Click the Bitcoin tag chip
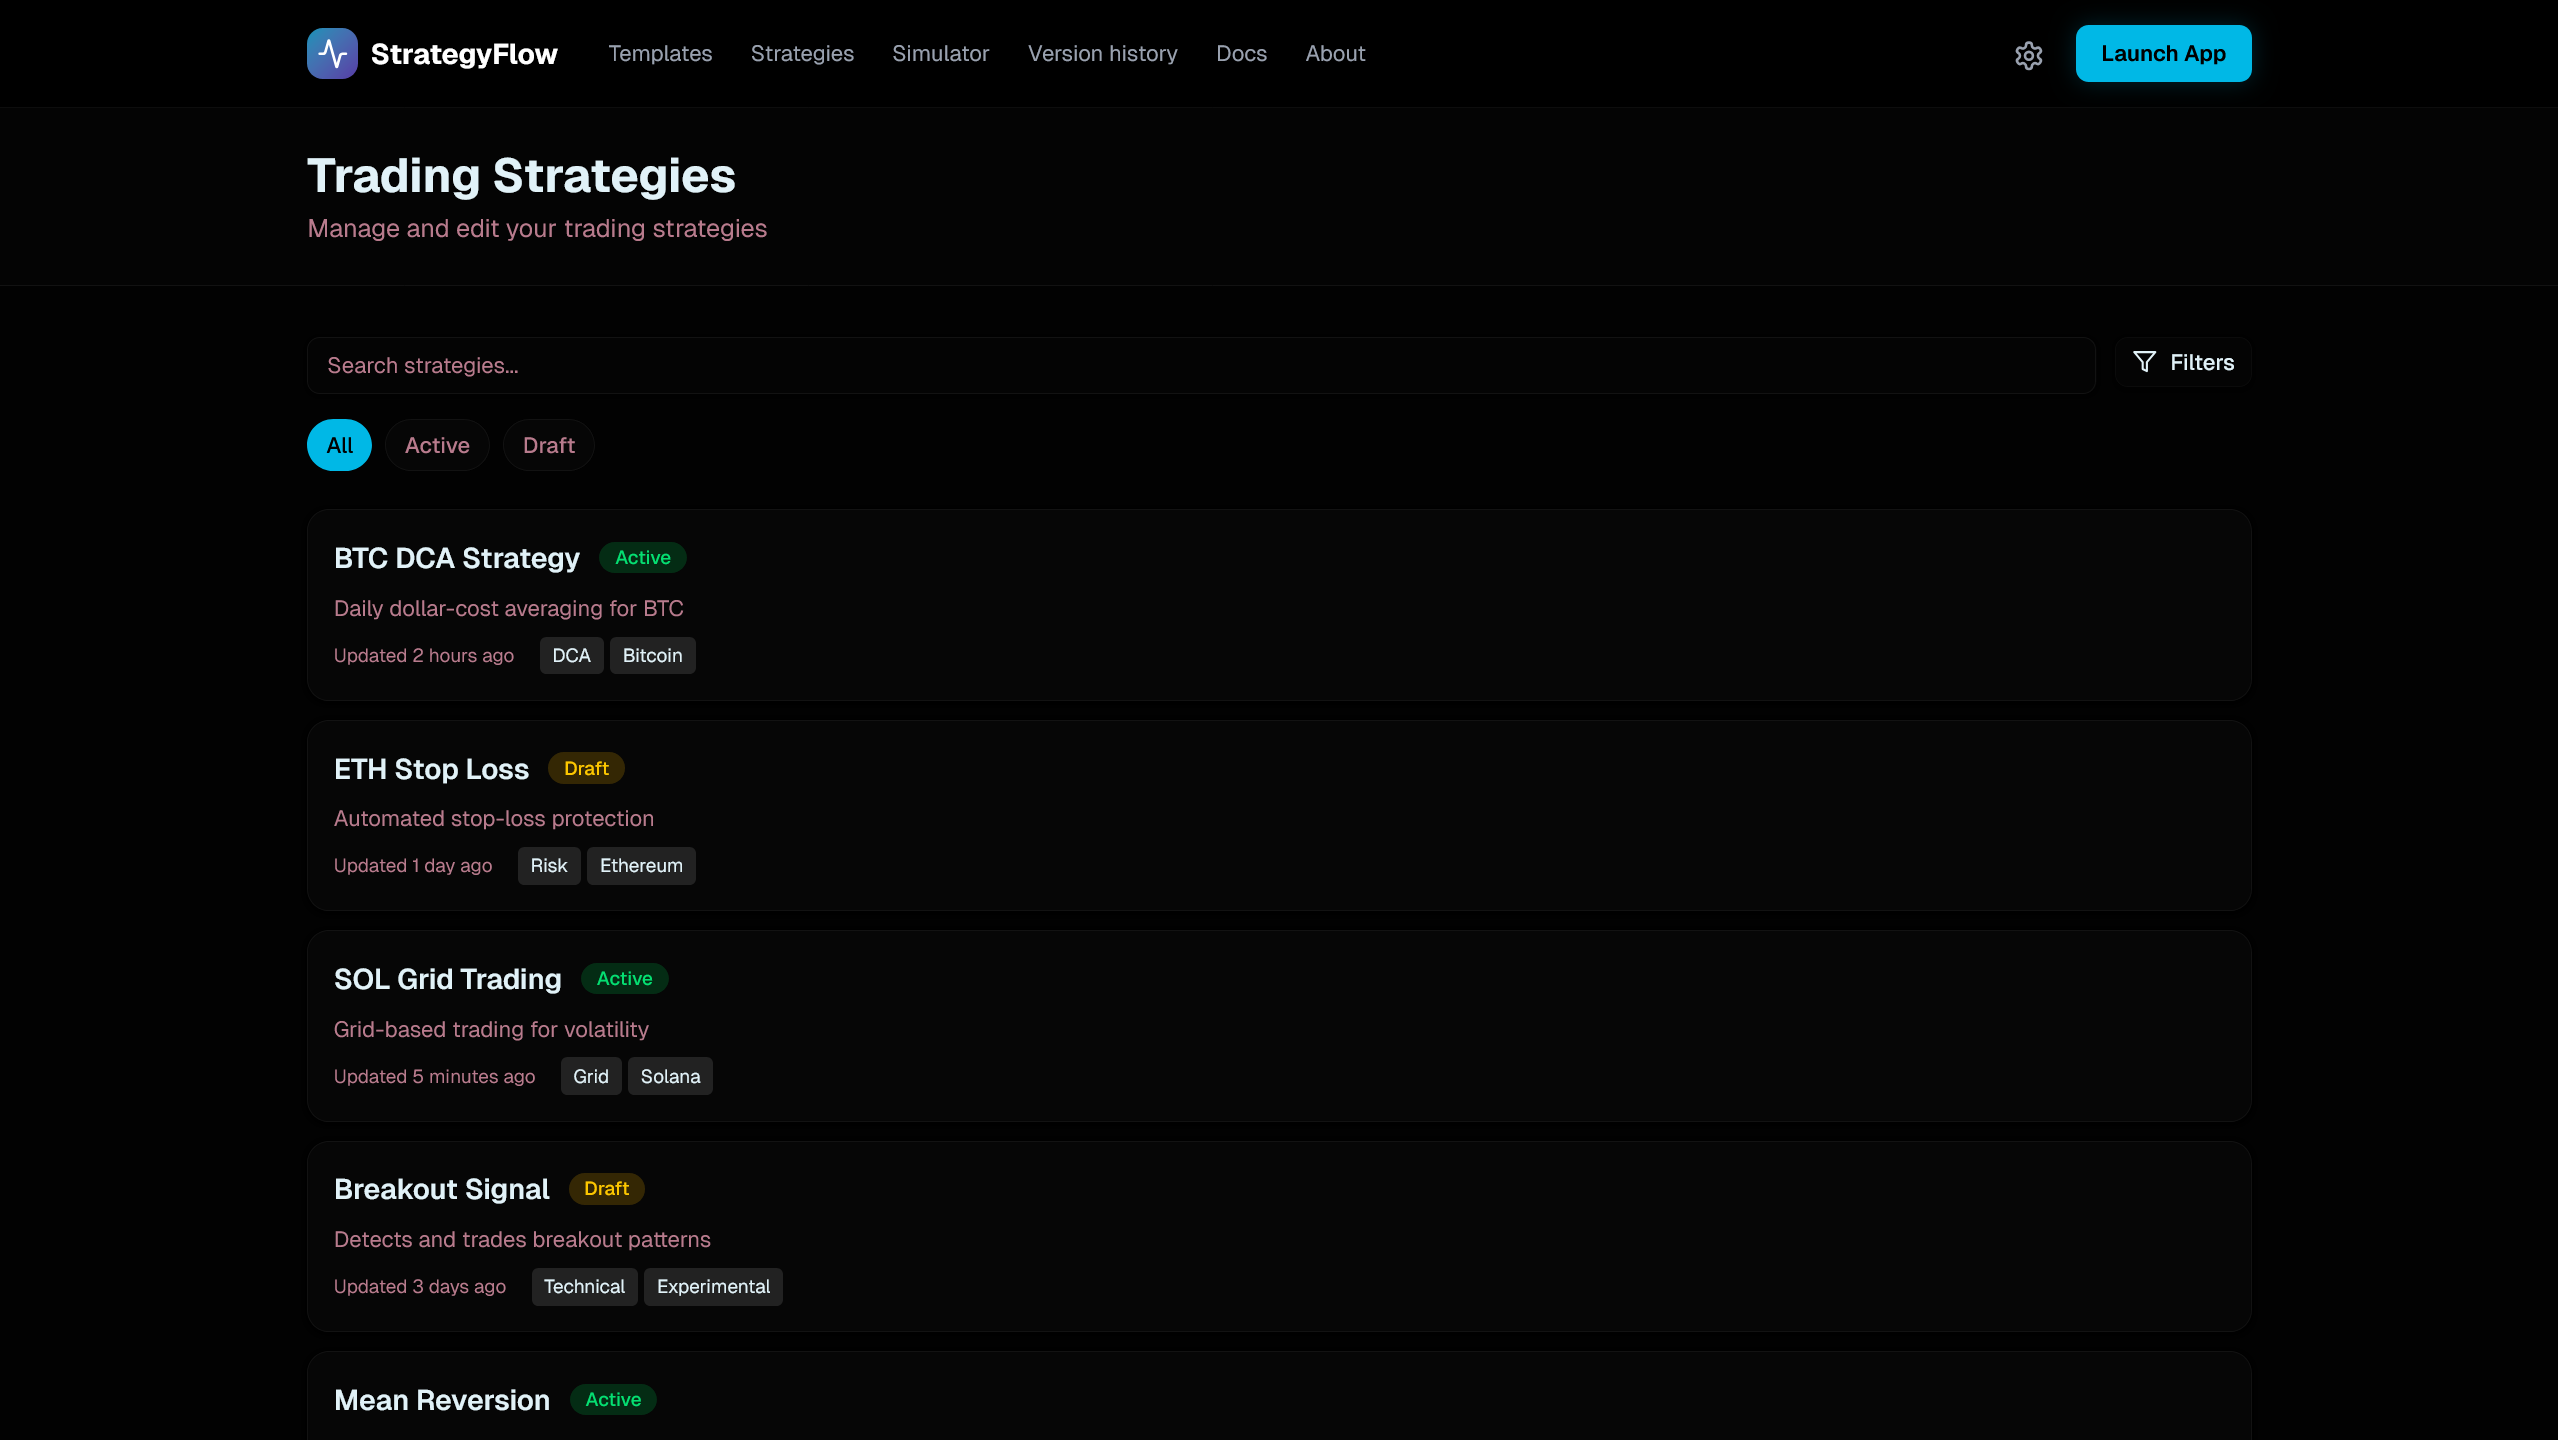Viewport: 2559px width, 1440px height. point(652,655)
